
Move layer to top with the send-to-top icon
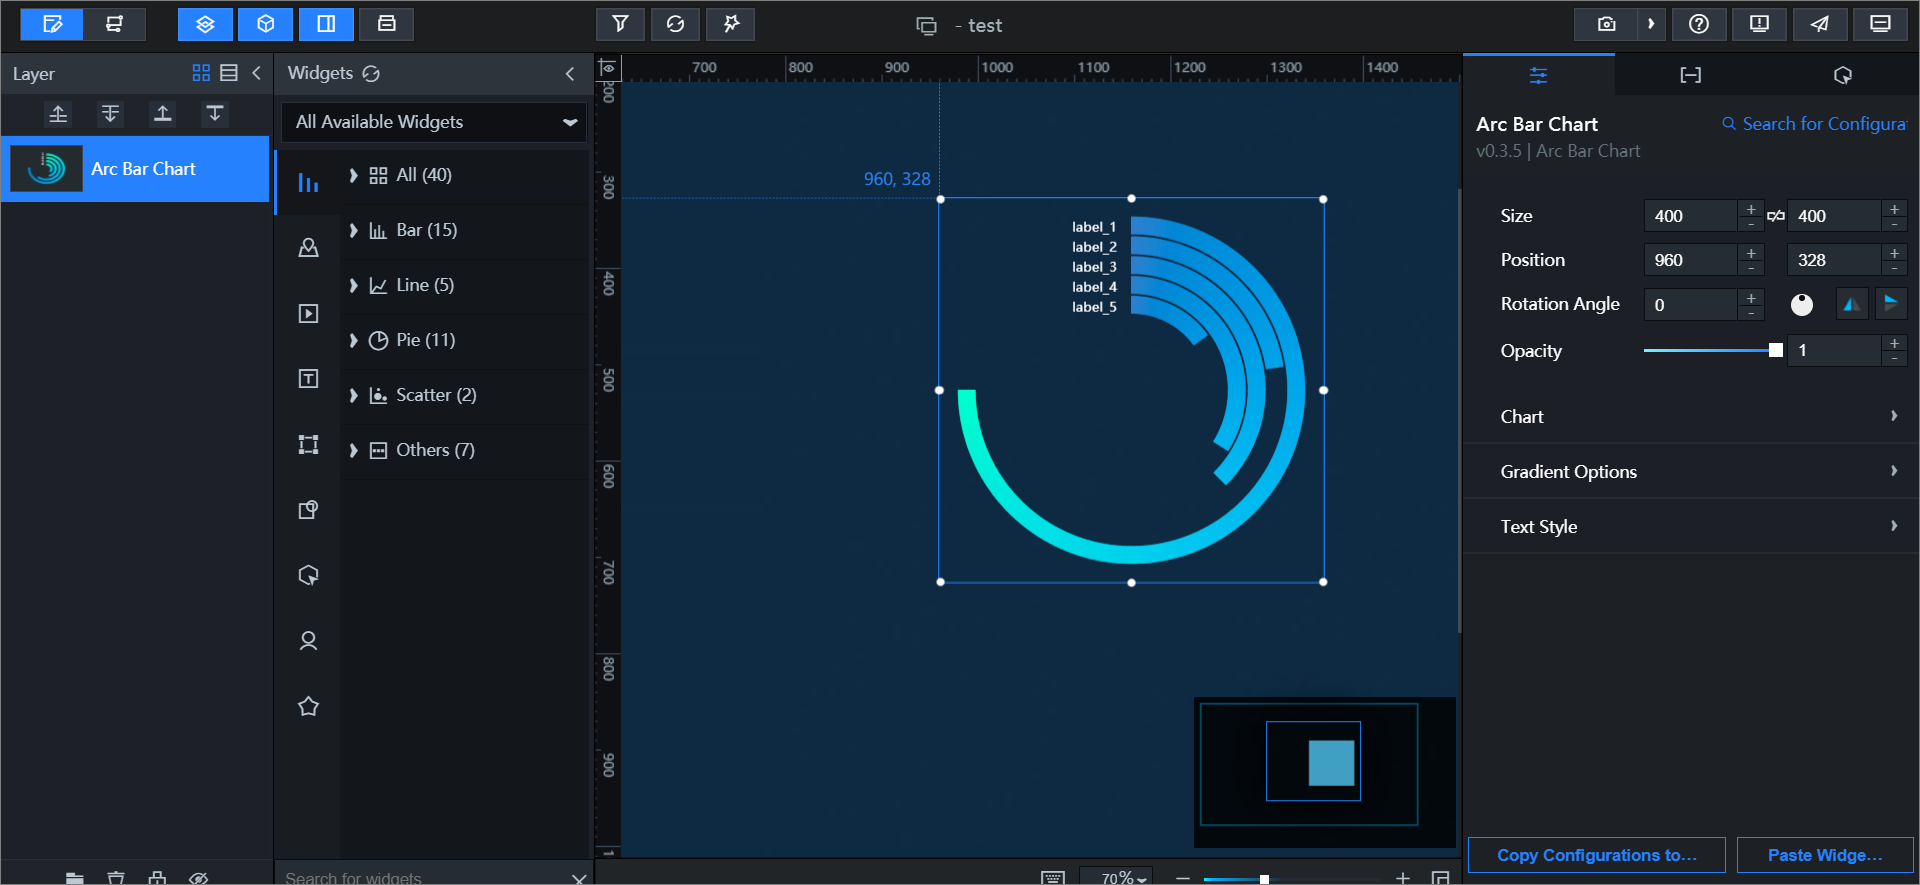tap(162, 114)
